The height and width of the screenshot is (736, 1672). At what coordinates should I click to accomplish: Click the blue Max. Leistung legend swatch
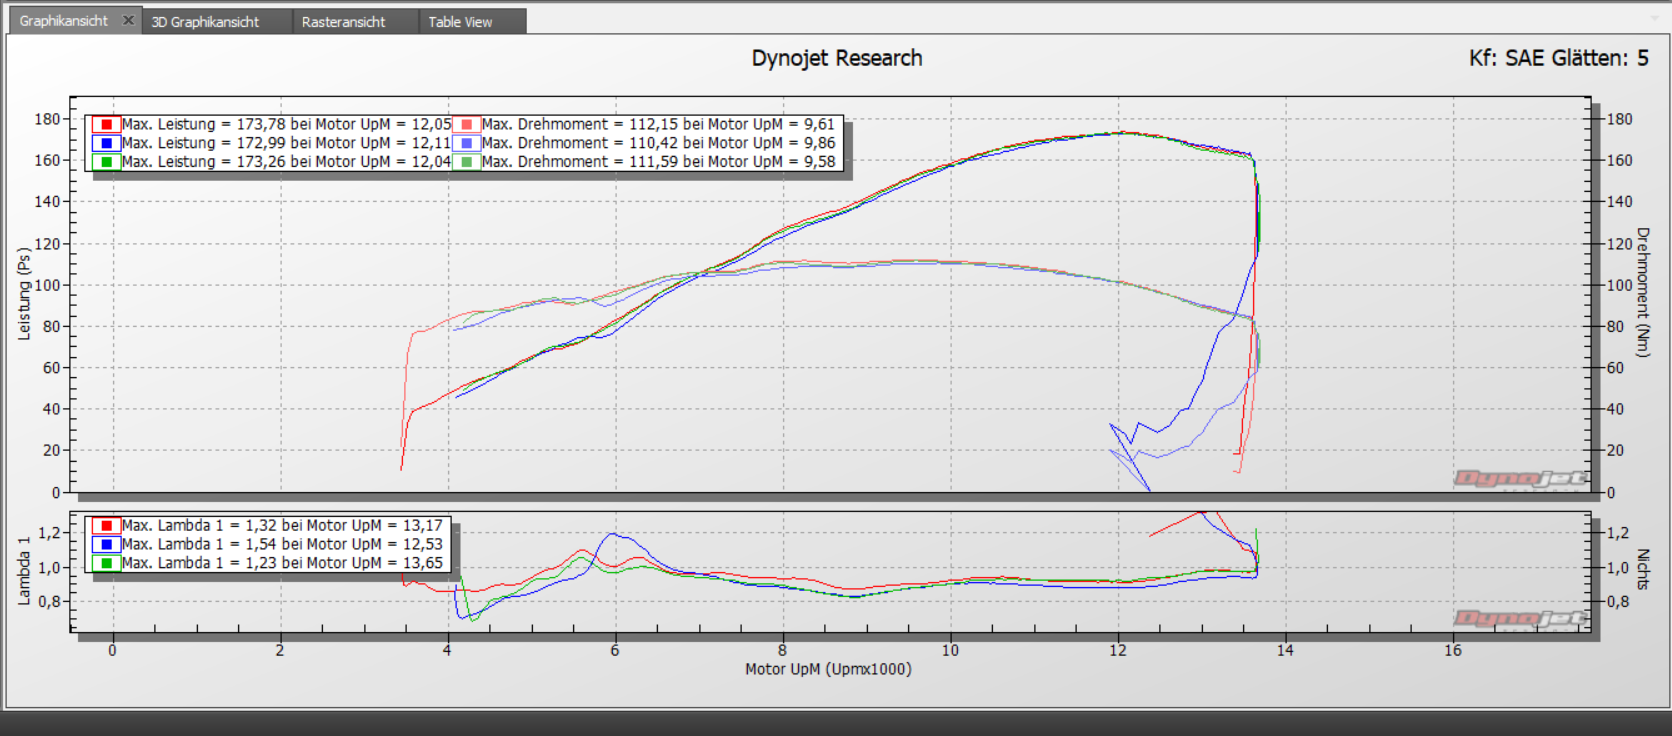(106, 143)
